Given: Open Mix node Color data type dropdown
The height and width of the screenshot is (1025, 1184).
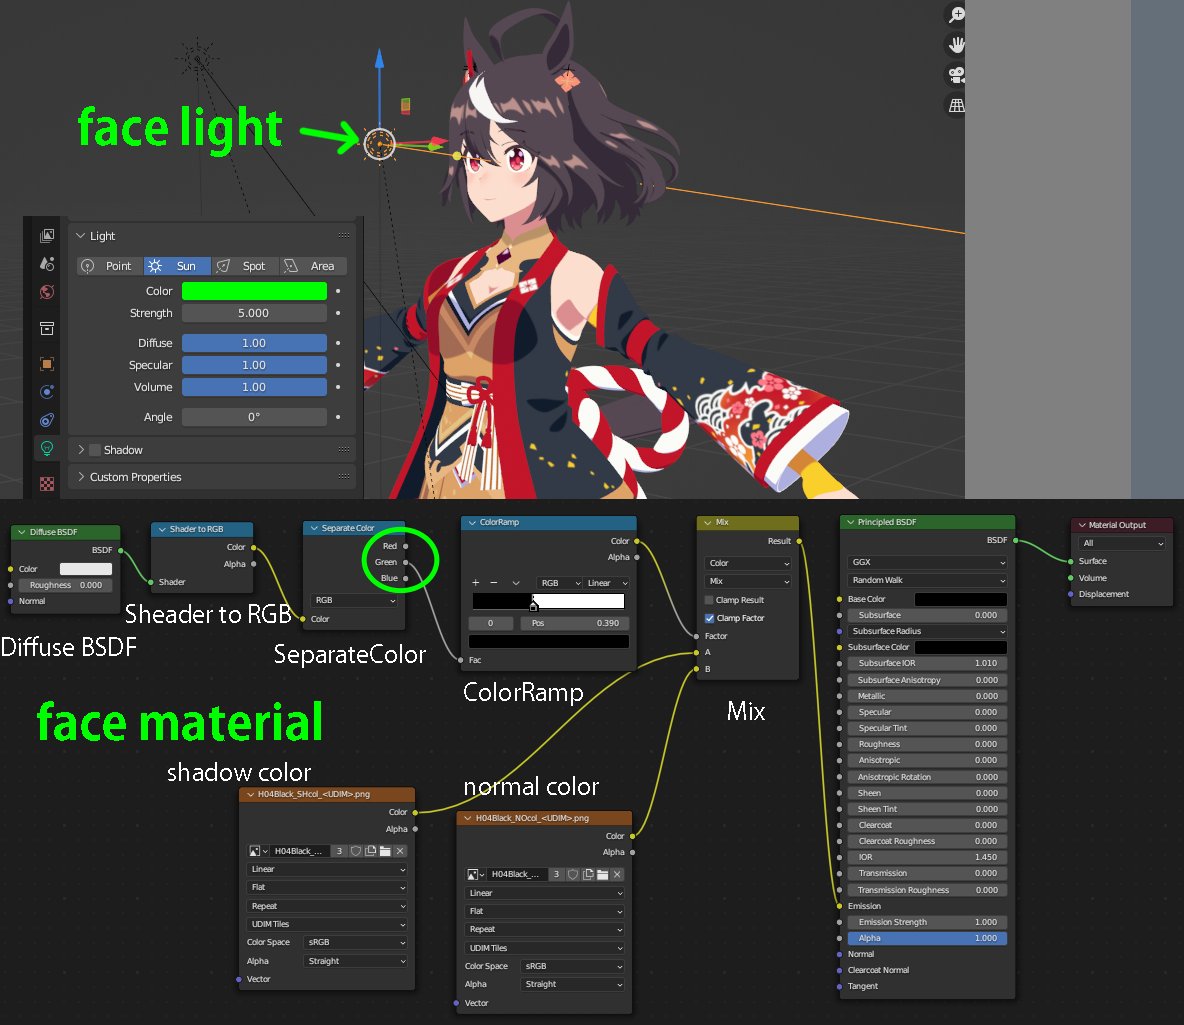Looking at the screenshot, I should [749, 563].
